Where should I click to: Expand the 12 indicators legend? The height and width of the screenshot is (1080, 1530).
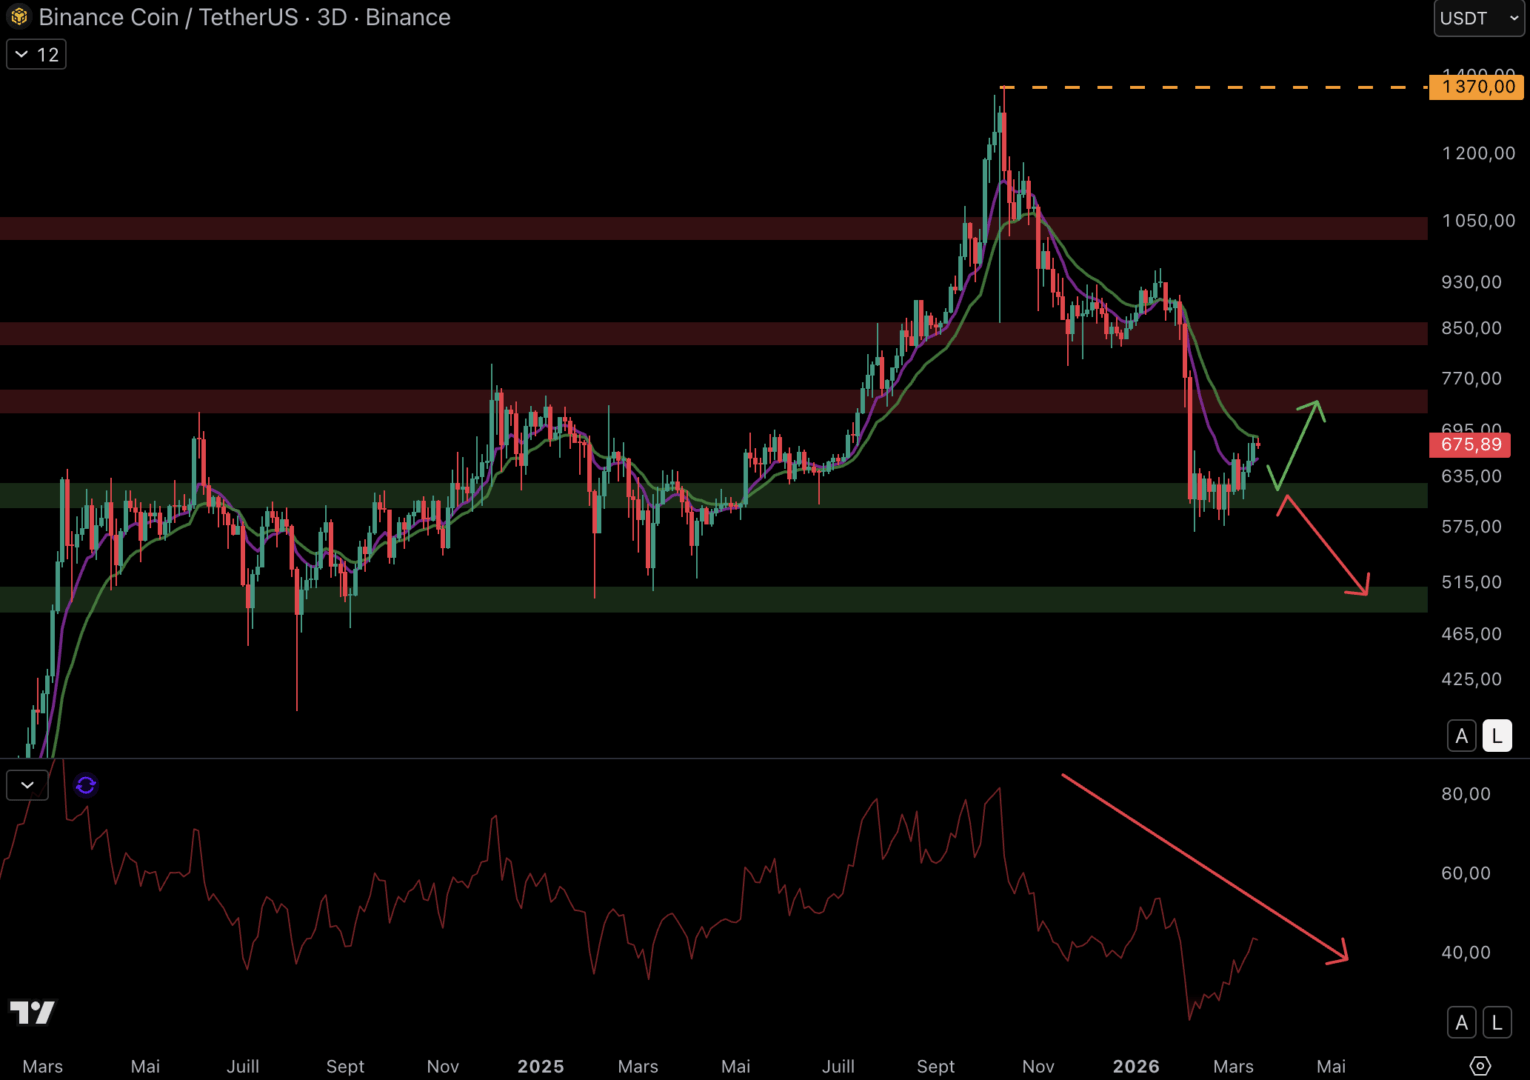36,54
